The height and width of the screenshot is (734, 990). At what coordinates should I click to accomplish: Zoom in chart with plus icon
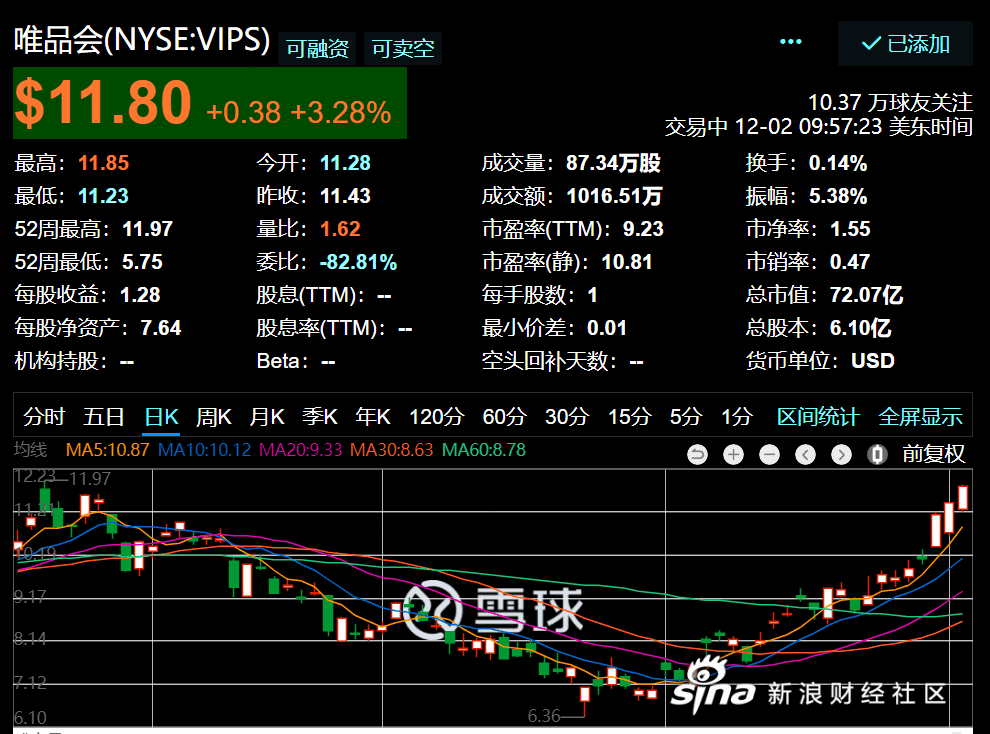733,454
